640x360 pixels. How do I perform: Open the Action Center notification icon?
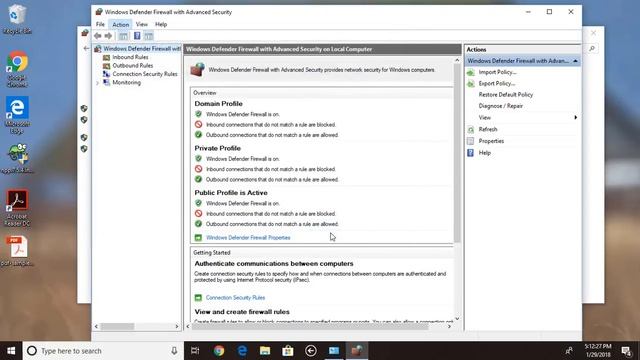click(x=627, y=351)
